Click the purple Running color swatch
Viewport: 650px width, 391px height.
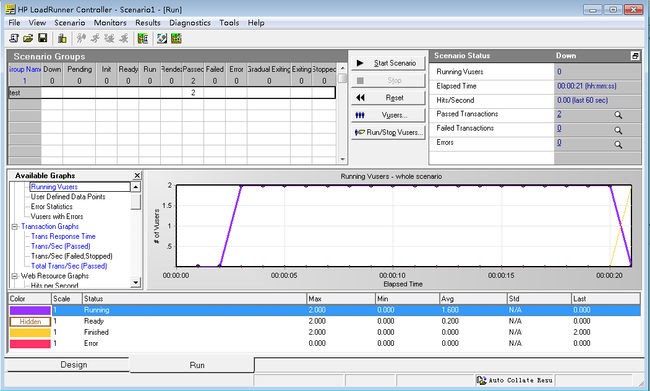(30, 310)
